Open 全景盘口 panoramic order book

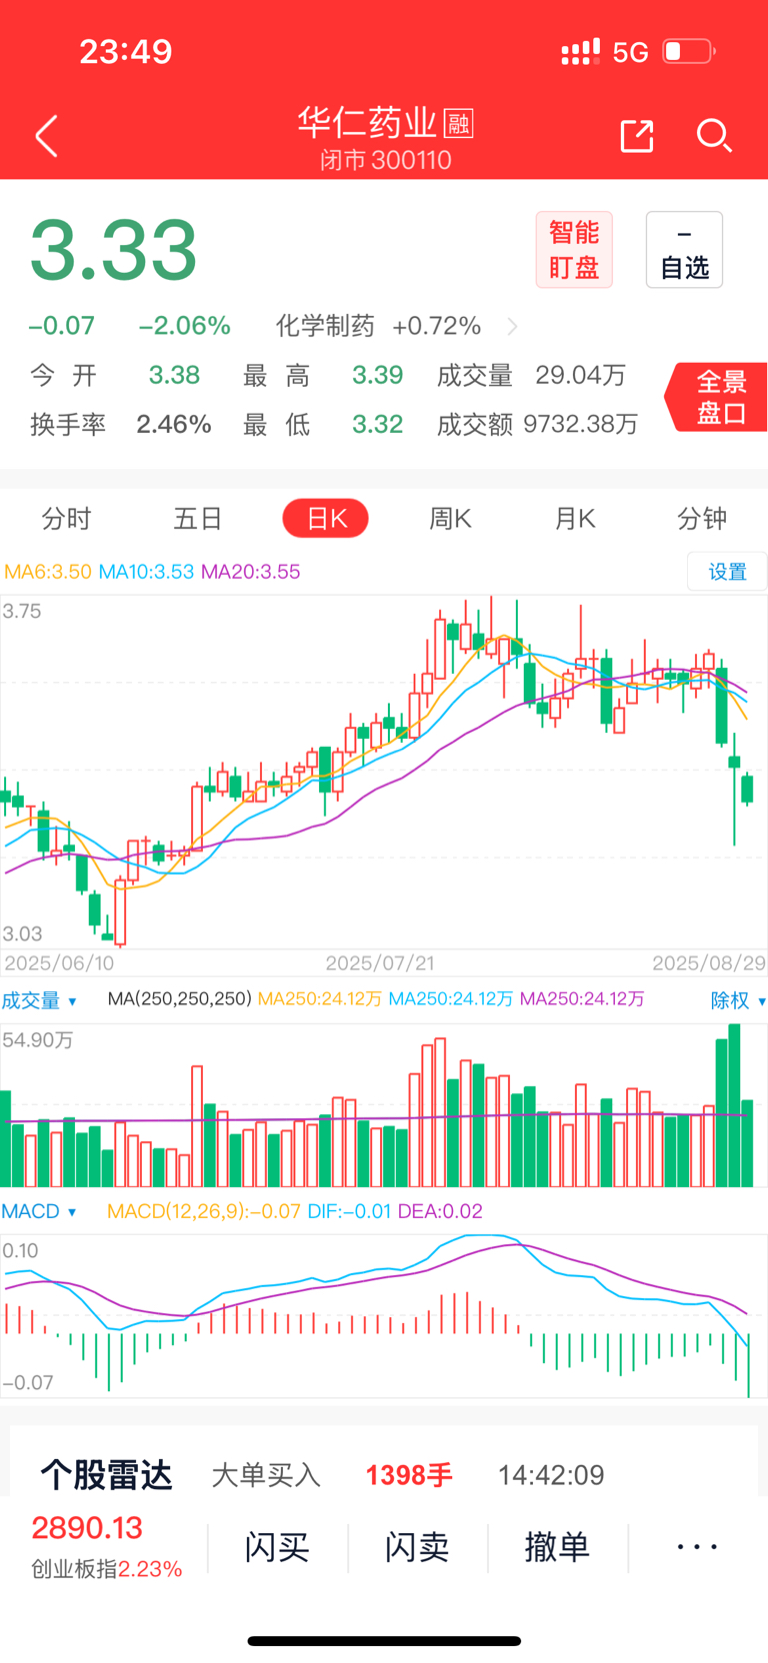click(718, 397)
